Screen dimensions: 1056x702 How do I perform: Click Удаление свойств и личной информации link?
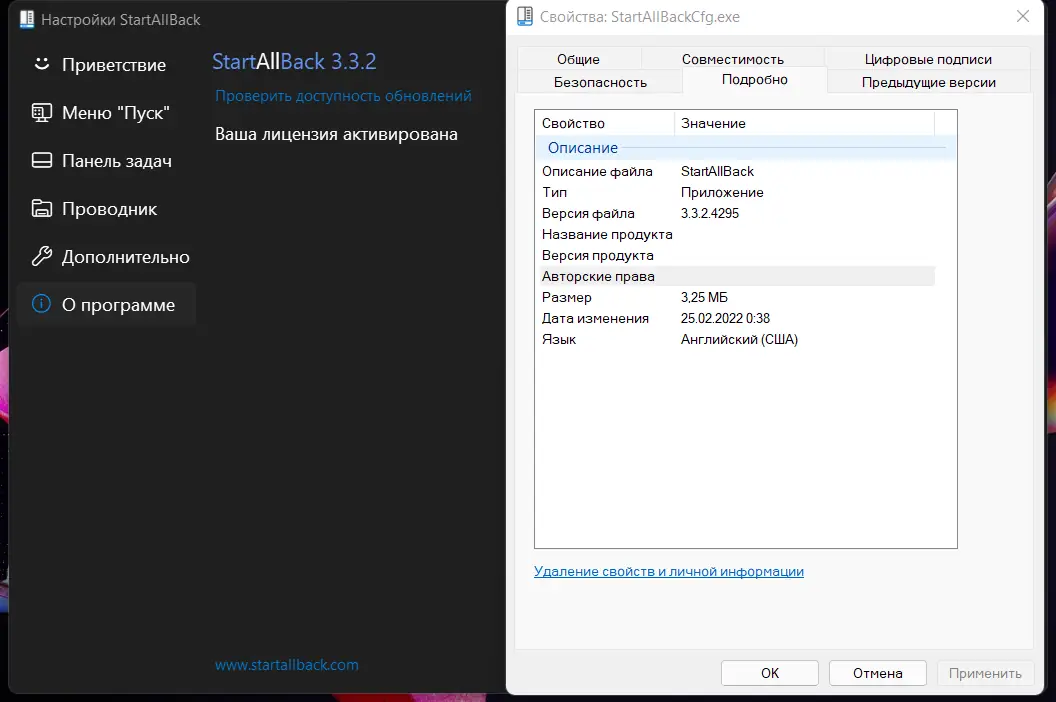pos(669,571)
